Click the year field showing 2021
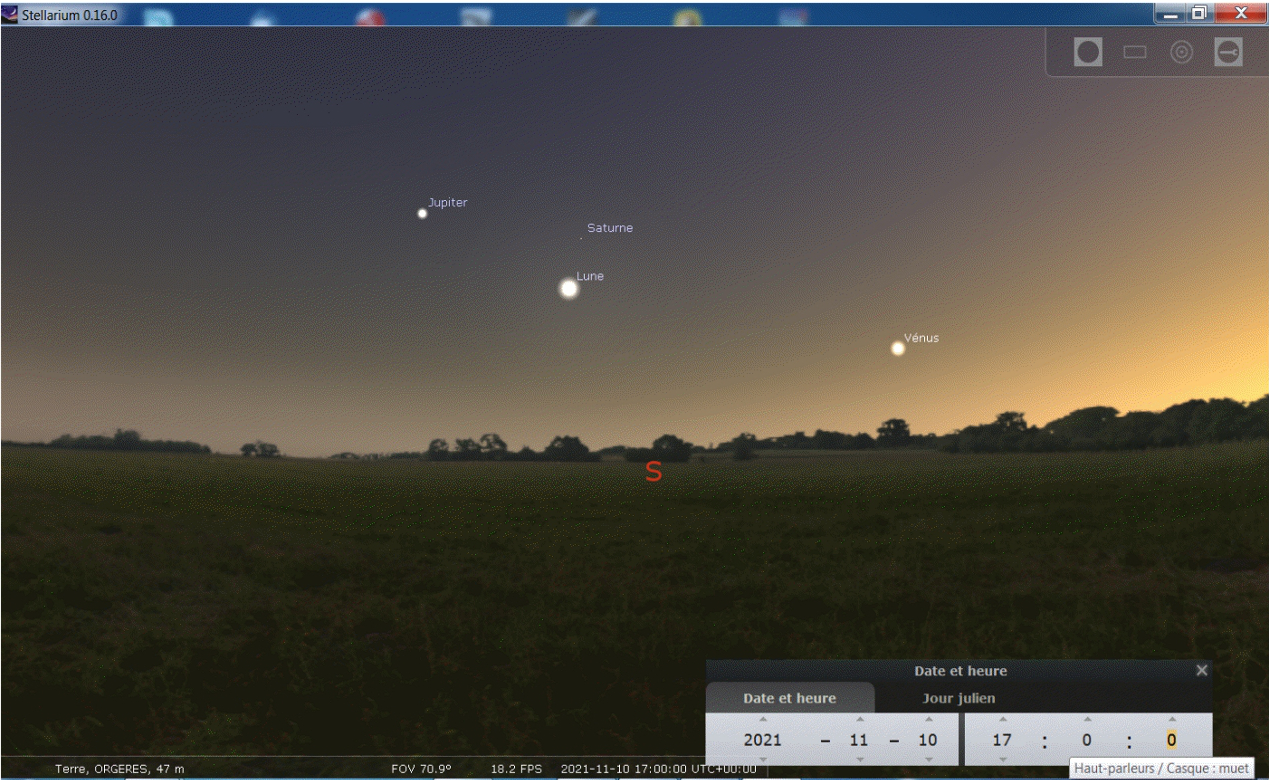 (x=762, y=741)
